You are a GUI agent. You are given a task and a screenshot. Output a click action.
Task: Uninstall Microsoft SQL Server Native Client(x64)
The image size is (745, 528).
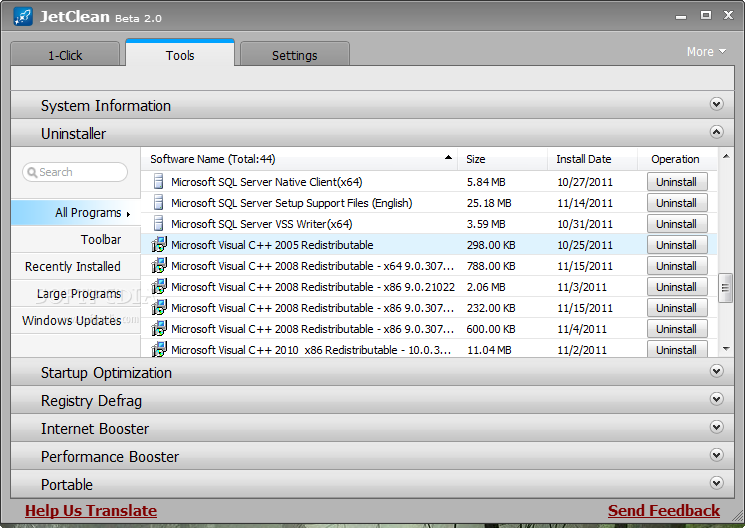pos(677,182)
